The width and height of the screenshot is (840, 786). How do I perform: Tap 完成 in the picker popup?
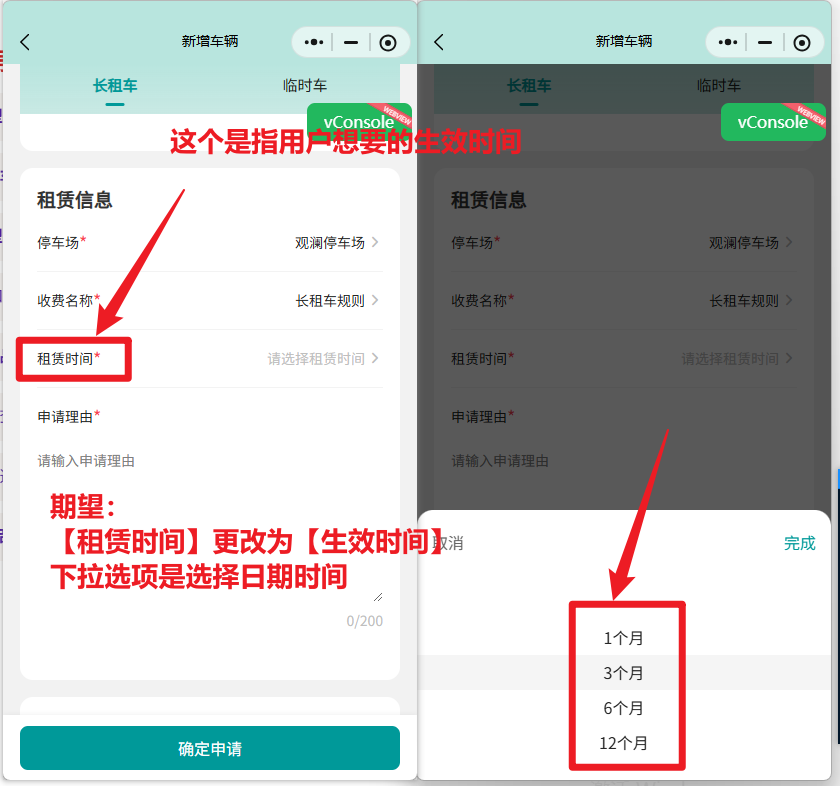coord(799,543)
